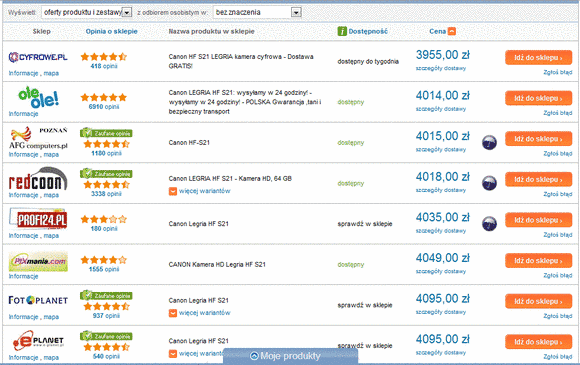
Task: Open '180 opinii' reviews link
Action: tap(104, 229)
